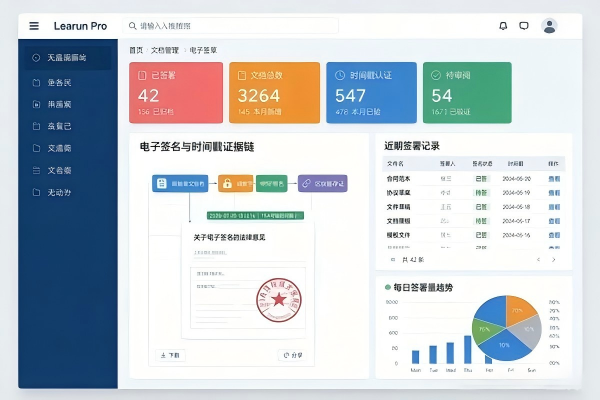Viewport: 600px width, 400px height.
Task: Open view link for 2024-06-20 row
Action: point(554,179)
